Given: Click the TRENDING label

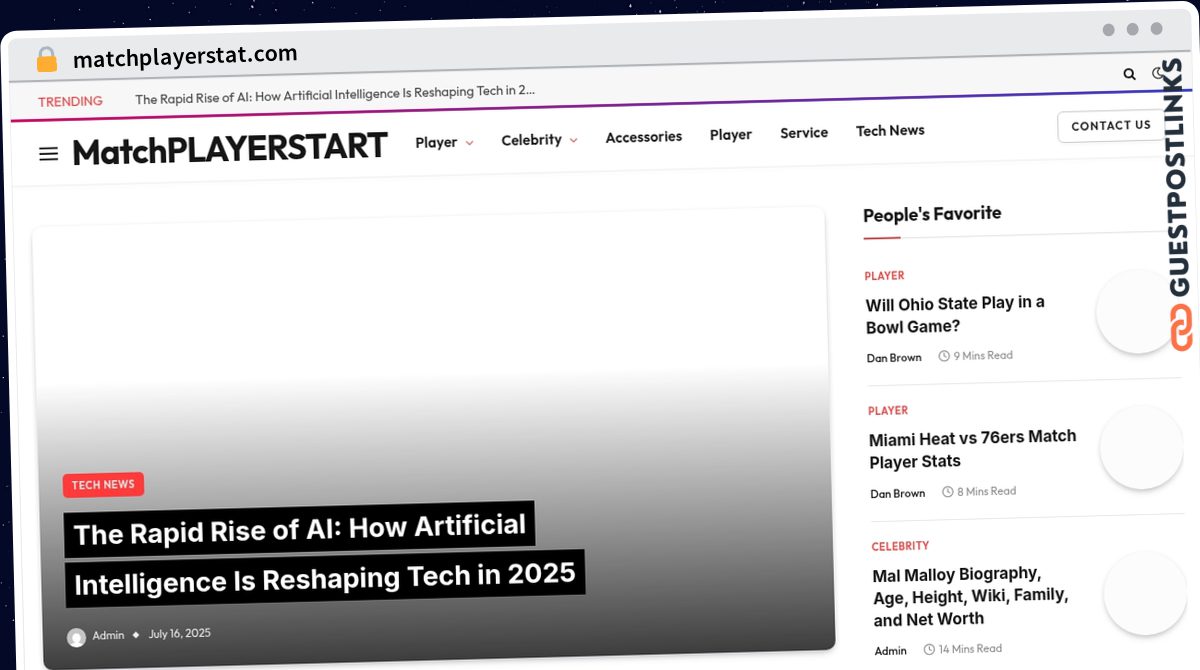Looking at the screenshot, I should pyautogui.click(x=70, y=101).
